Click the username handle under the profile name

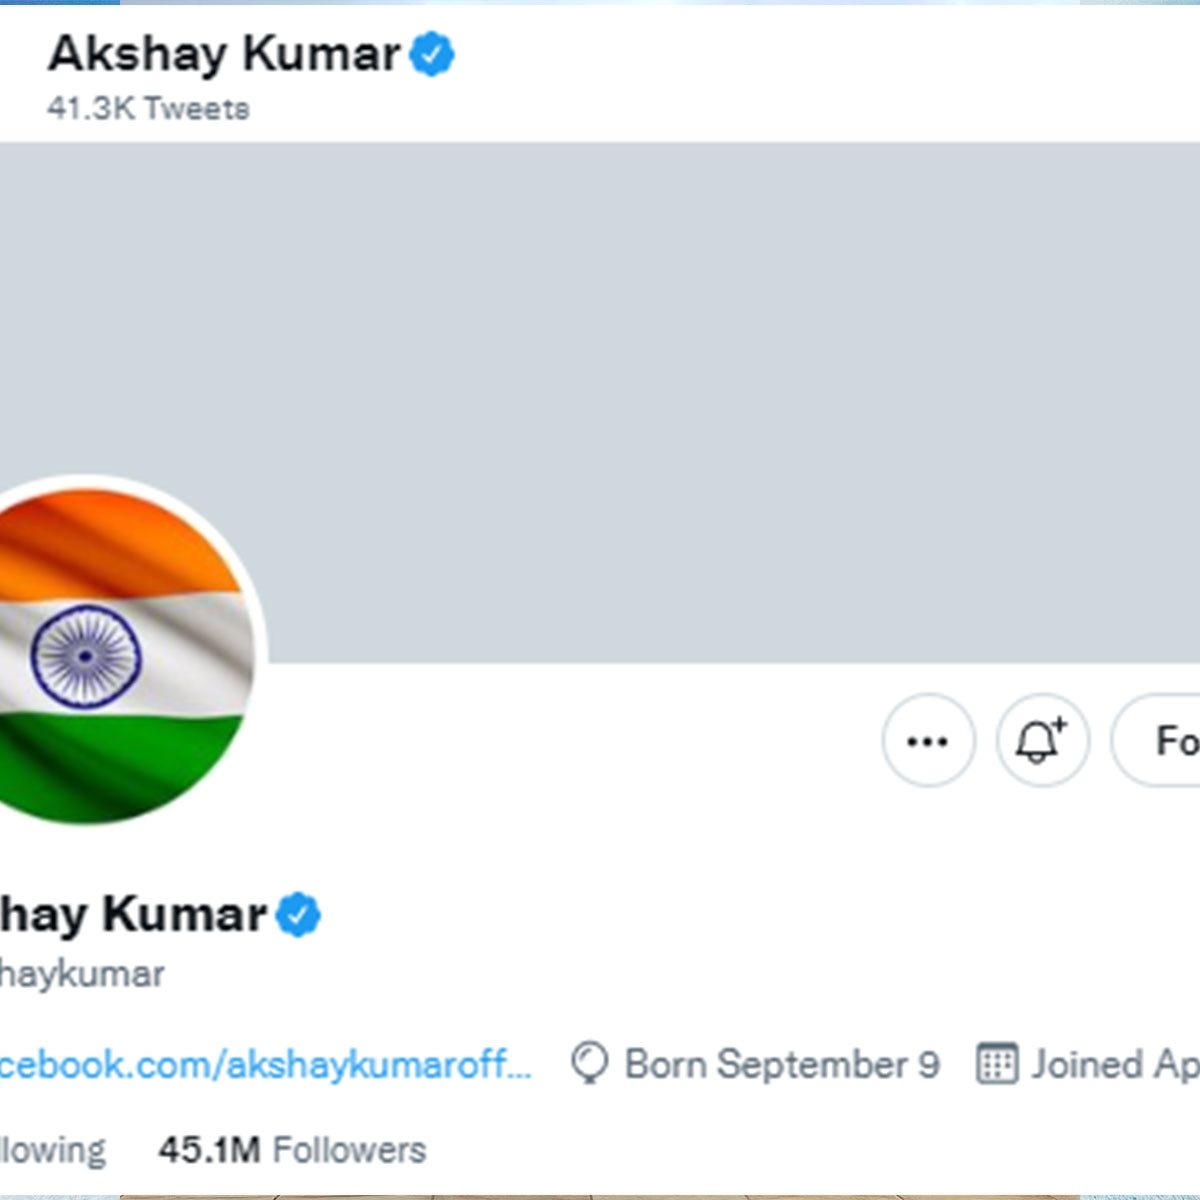coord(82,974)
